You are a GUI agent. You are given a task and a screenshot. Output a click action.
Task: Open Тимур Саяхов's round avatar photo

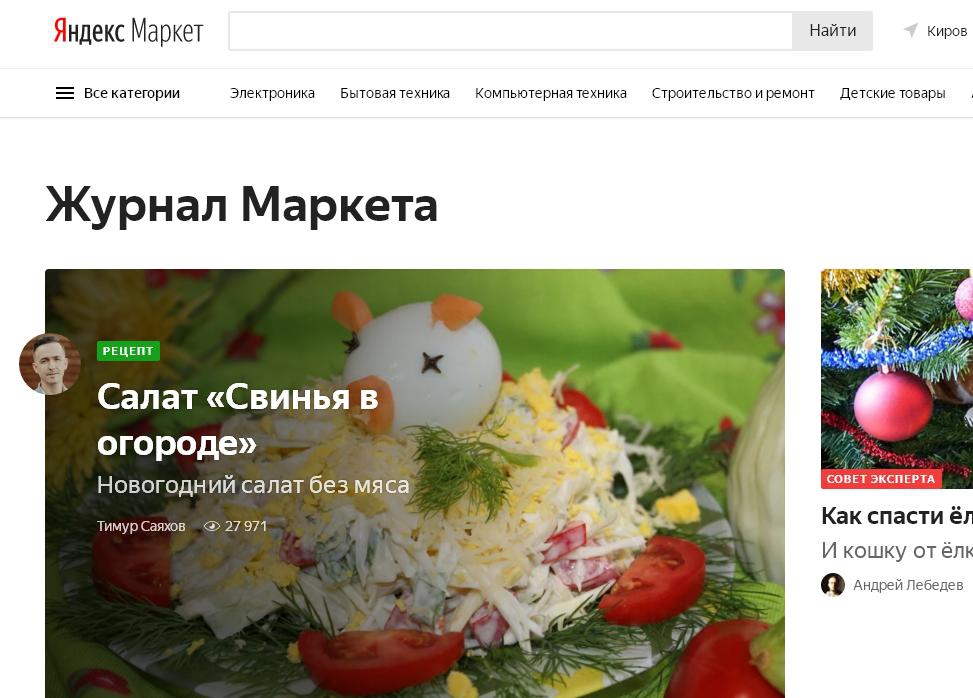pos(50,364)
